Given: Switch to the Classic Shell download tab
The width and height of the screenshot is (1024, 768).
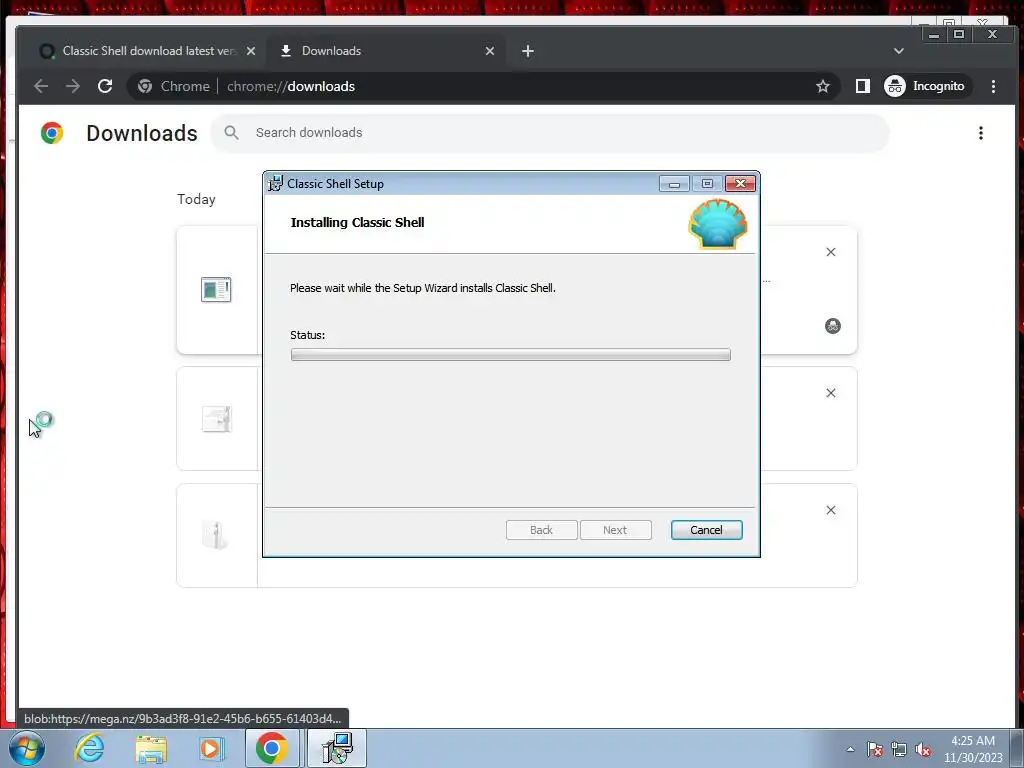Looking at the screenshot, I should click(147, 51).
